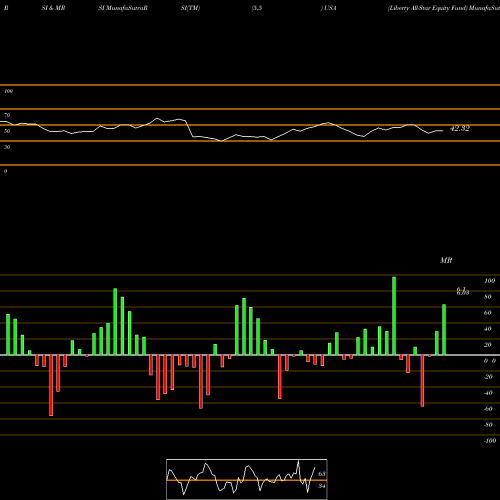Click the 0 label below the RSI panel
This screenshot has height=500, width=500.
point(5,171)
